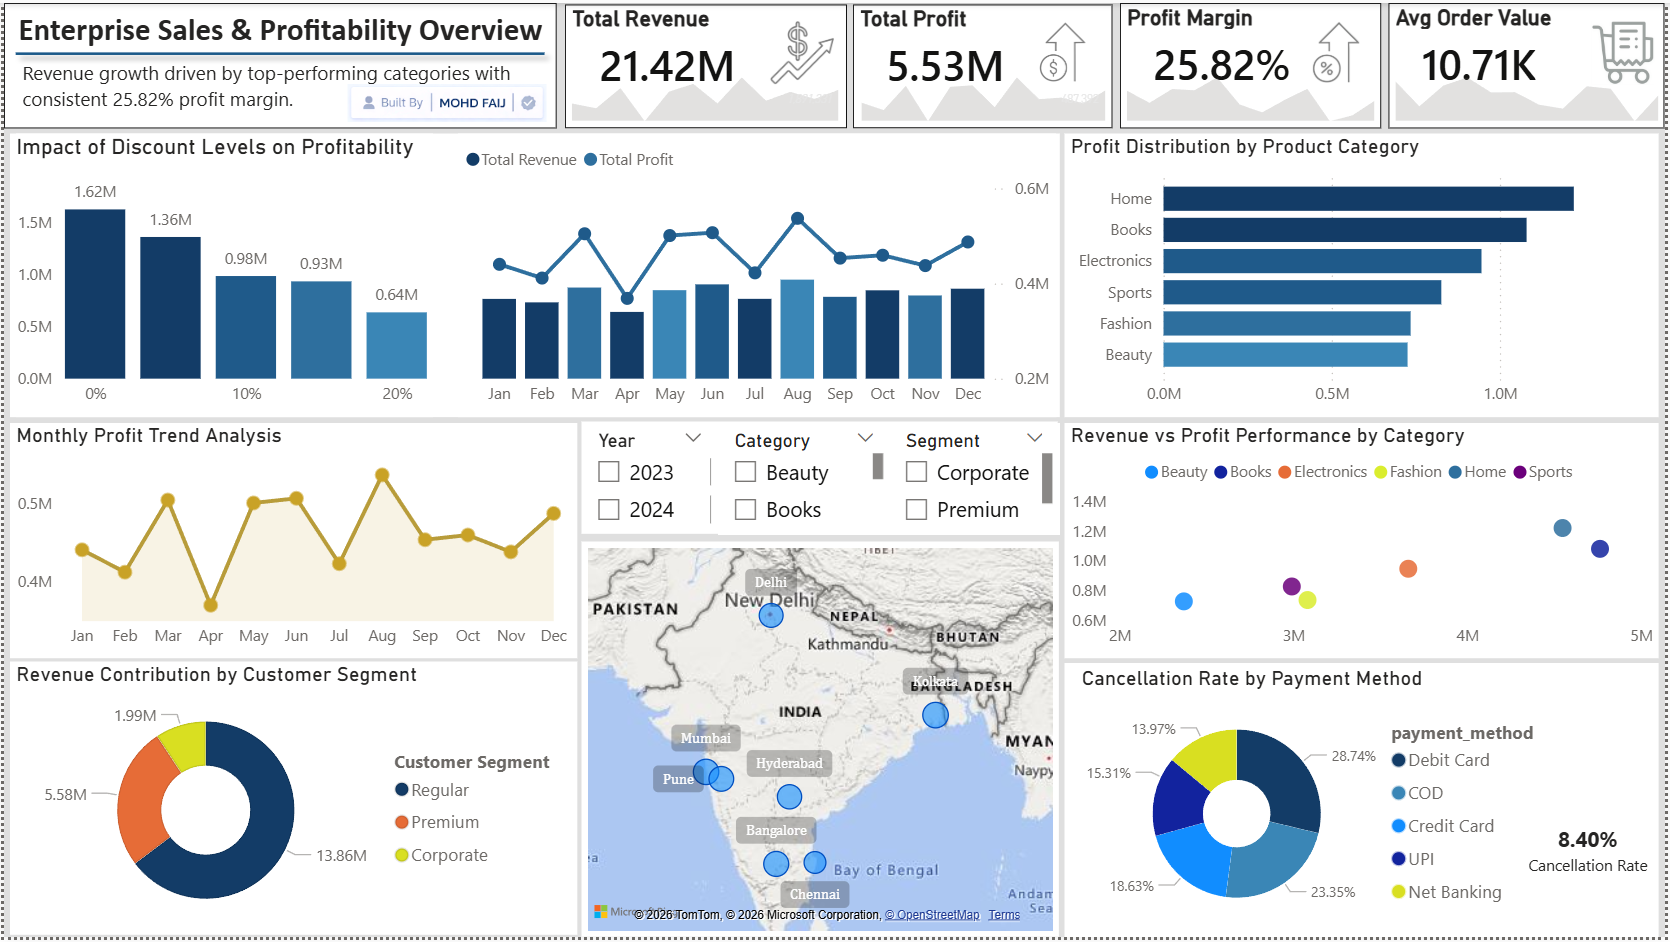The width and height of the screenshot is (1670, 942).
Task: Click the Enterprise Sales & Profitability Overview title
Action: pyautogui.click(x=280, y=30)
